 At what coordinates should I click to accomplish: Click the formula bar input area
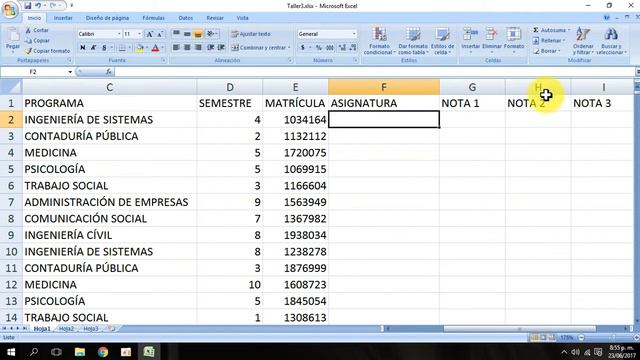pos(374,72)
